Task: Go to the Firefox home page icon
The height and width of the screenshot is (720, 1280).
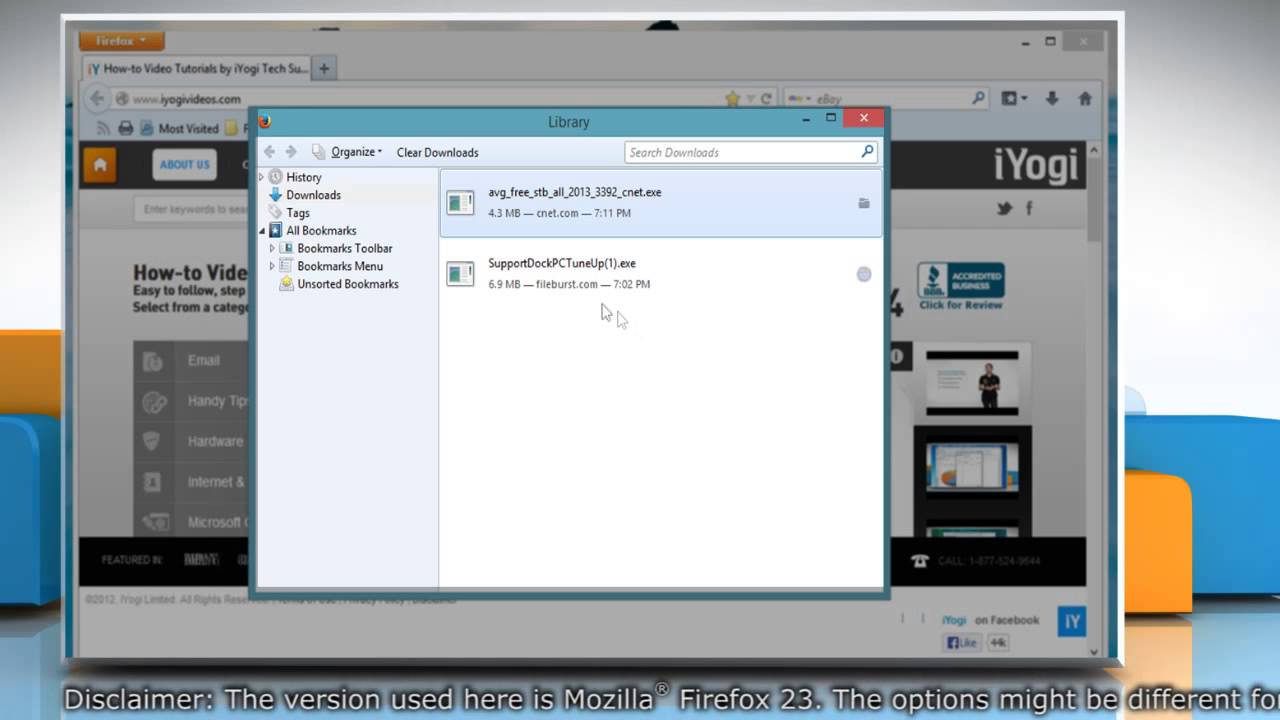Action: pos(1085,98)
